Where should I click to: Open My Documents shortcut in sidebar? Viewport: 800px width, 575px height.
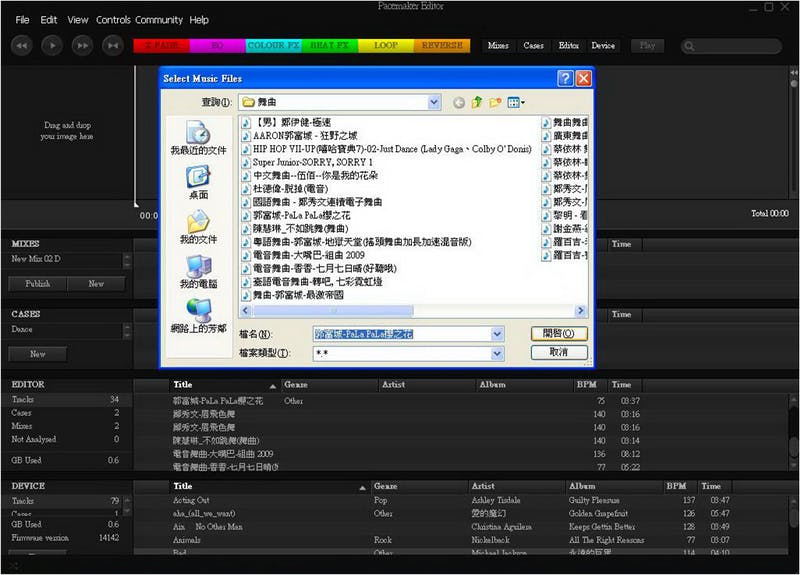coord(198,227)
